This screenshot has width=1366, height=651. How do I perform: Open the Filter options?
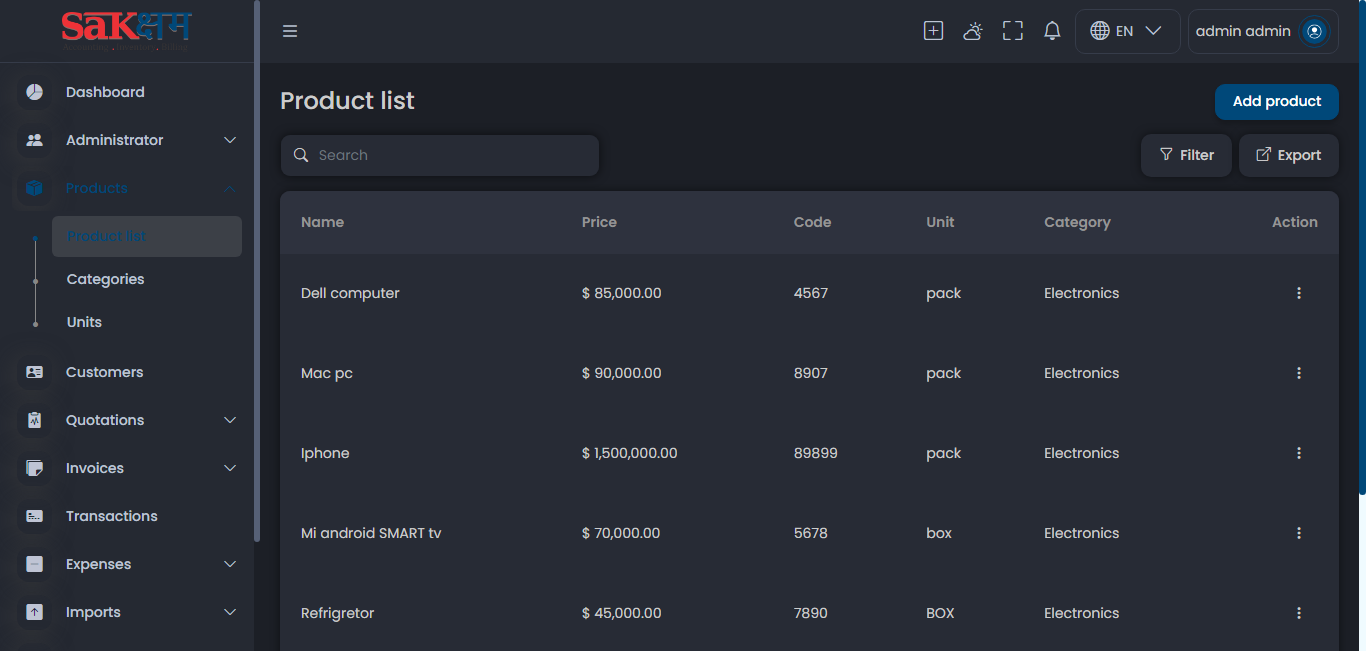(x=1186, y=155)
